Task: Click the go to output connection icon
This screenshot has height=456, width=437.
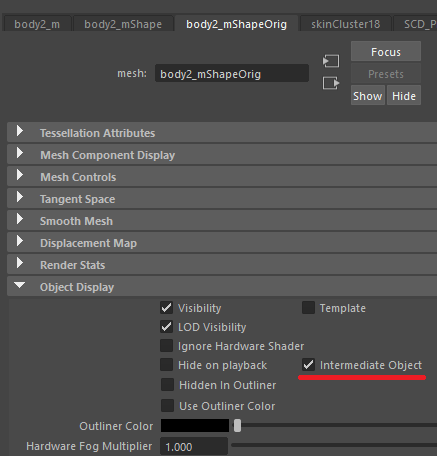Action: (331, 83)
